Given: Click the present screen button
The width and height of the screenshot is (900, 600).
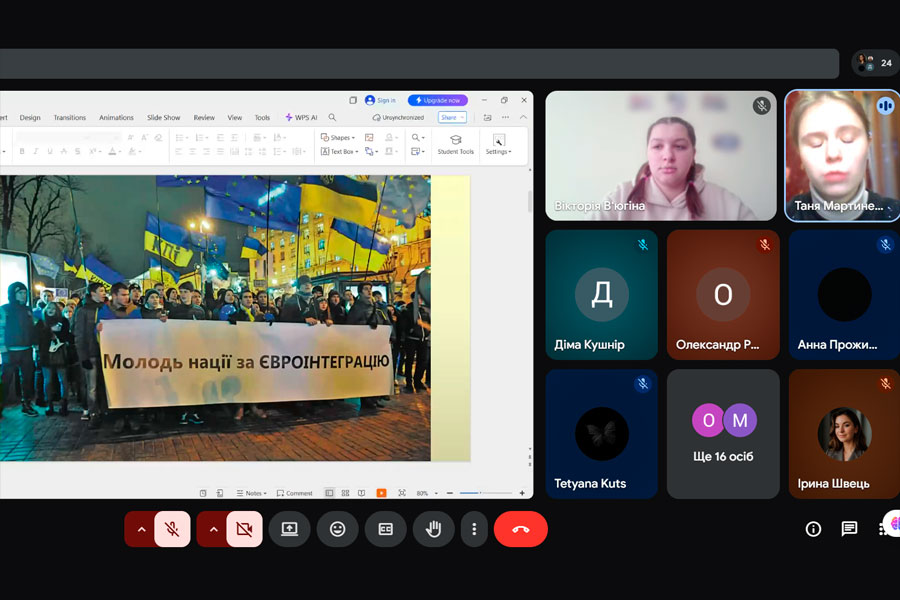Looking at the screenshot, I should 289,529.
